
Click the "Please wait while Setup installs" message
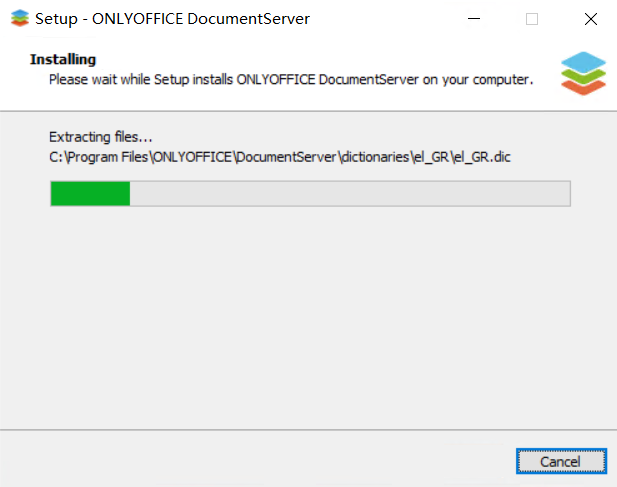click(291, 79)
